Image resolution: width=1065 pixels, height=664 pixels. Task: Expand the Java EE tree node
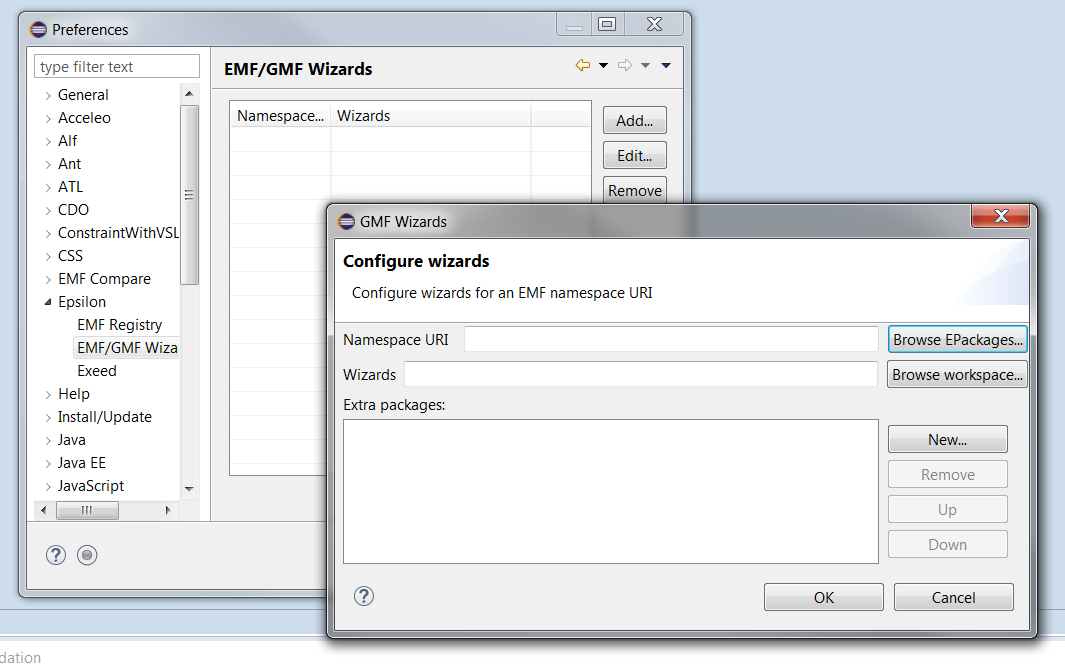(x=48, y=464)
